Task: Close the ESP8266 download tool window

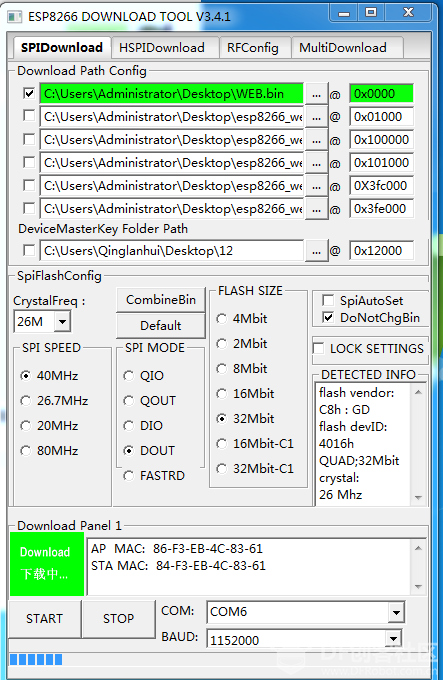Action: coord(408,13)
